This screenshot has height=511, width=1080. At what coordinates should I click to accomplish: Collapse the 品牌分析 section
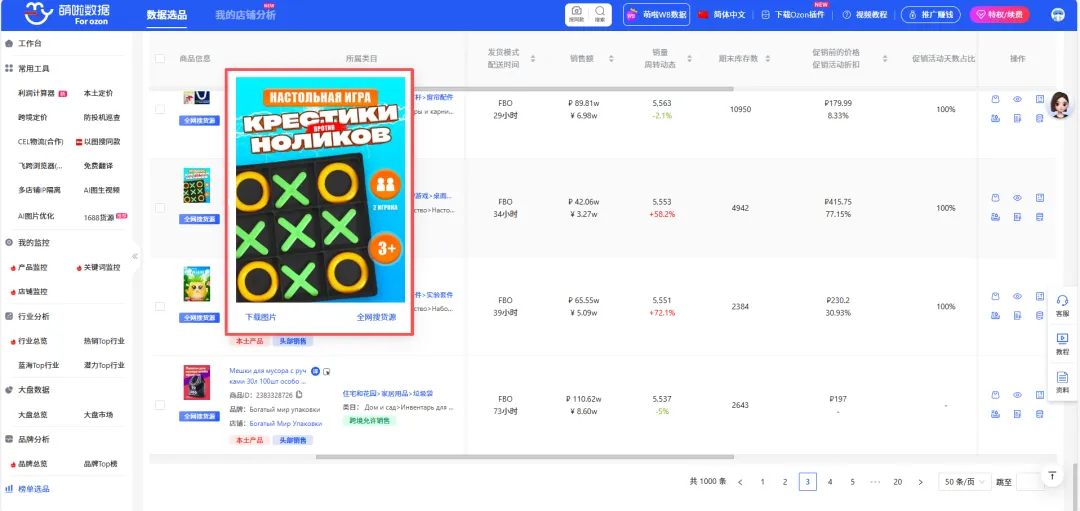pos(34,439)
